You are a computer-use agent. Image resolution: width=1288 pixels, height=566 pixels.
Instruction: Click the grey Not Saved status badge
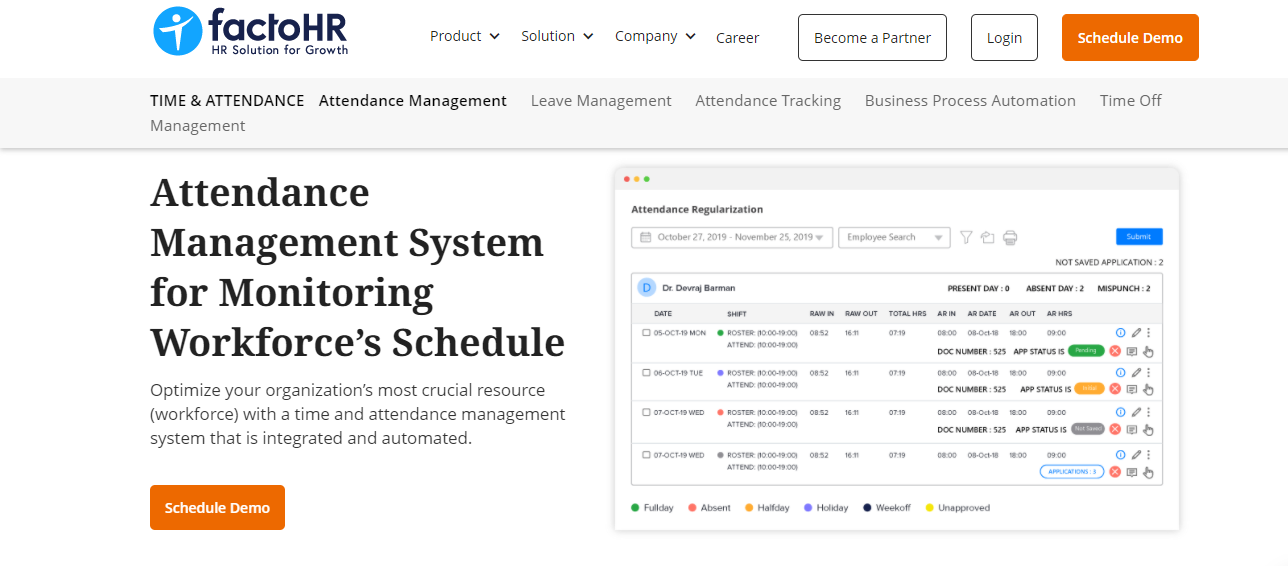[x=1087, y=429]
